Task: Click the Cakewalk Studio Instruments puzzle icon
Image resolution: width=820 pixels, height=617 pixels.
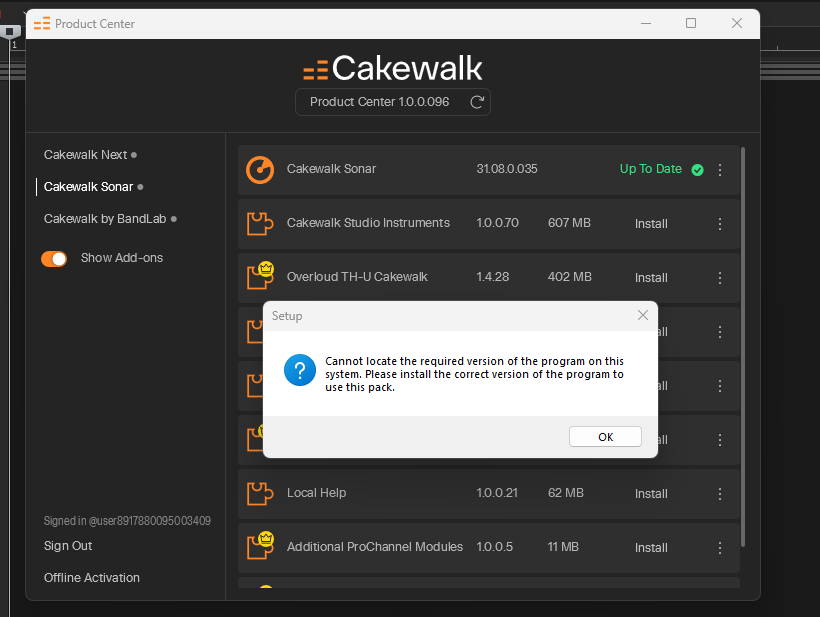Action: tap(260, 224)
